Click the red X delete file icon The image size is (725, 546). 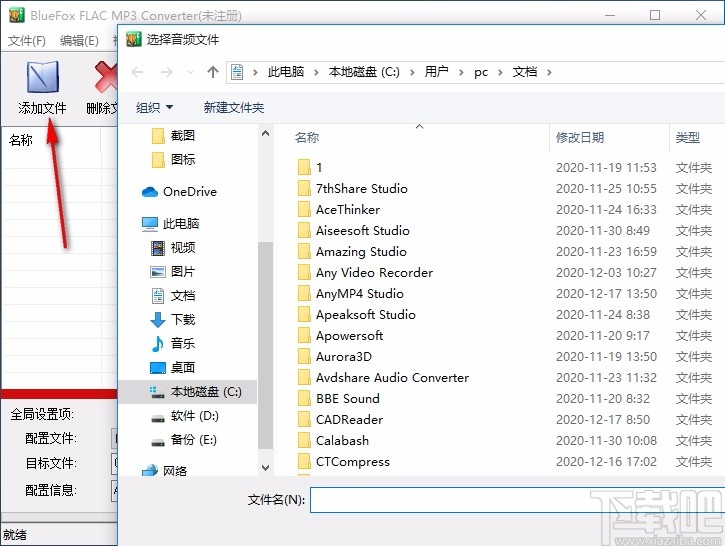tap(106, 77)
